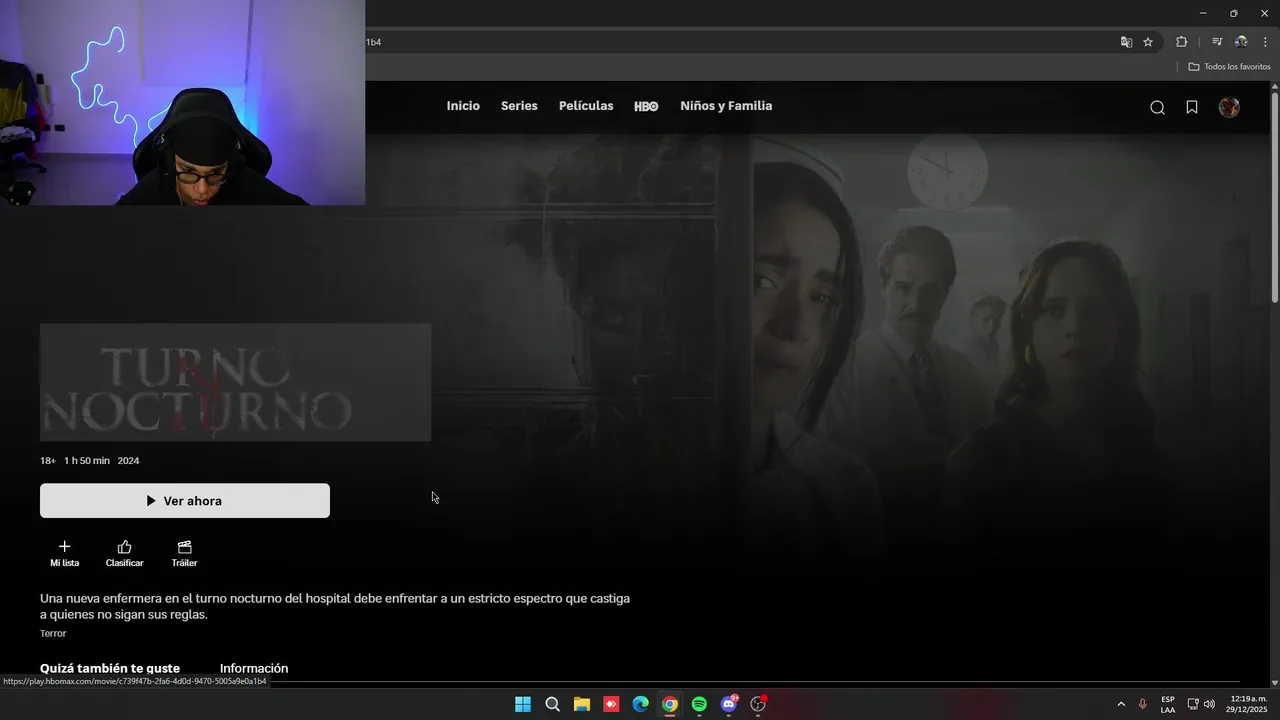Click the Turno Nocturno title logo
Viewport: 1280px width, 720px height.
point(235,382)
